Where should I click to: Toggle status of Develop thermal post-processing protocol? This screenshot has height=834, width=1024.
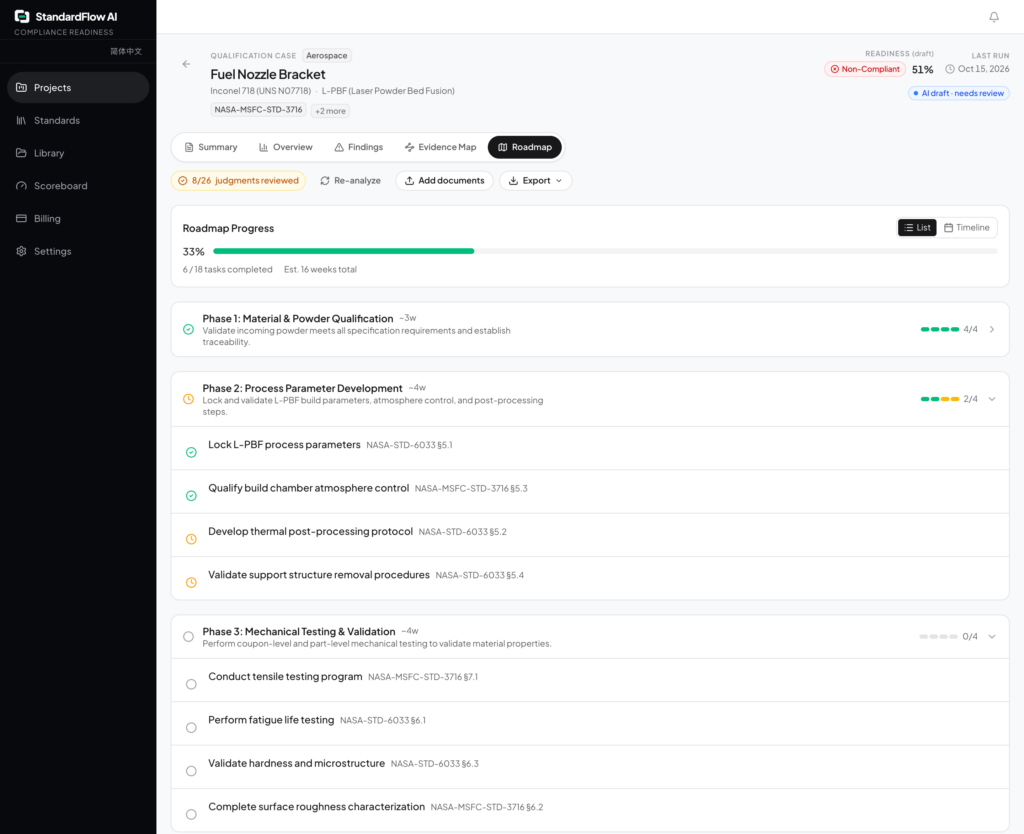click(x=191, y=539)
